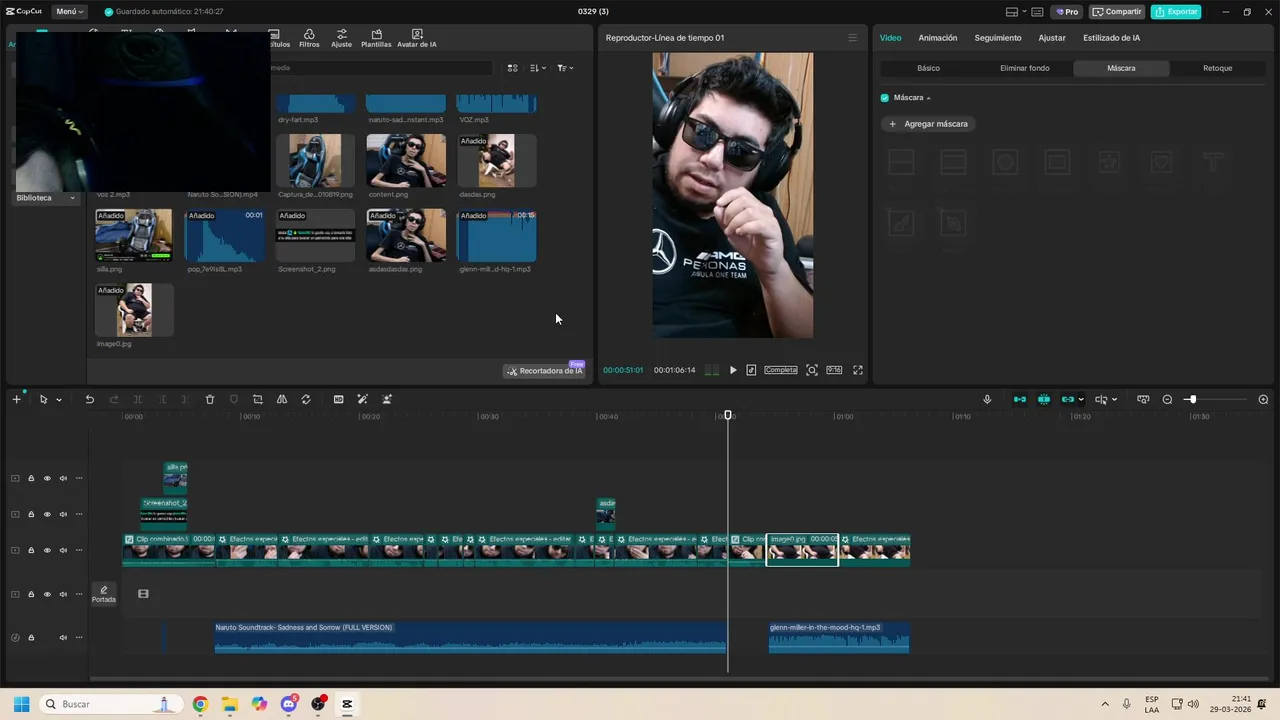This screenshot has width=1280, height=720.
Task: Open the Ajuste panel
Action: 342,38
